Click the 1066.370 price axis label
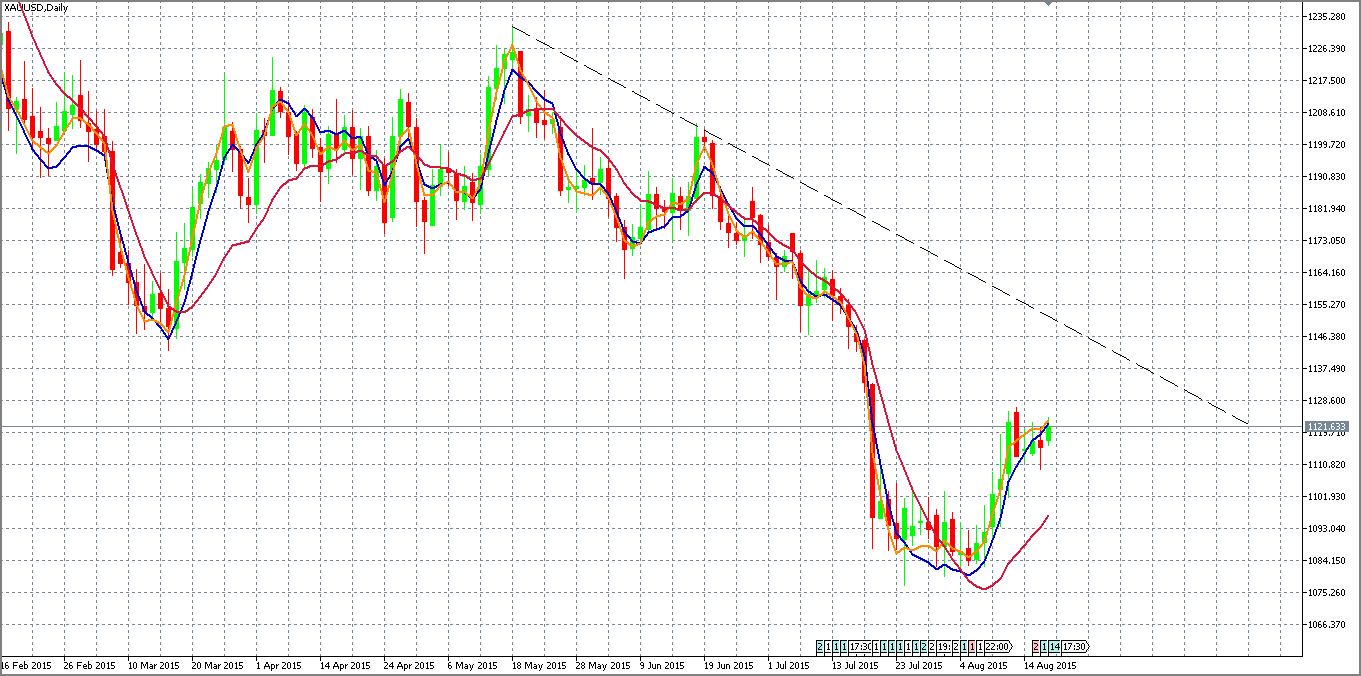Screen dimensions: 1361x676 click(x=1327, y=625)
